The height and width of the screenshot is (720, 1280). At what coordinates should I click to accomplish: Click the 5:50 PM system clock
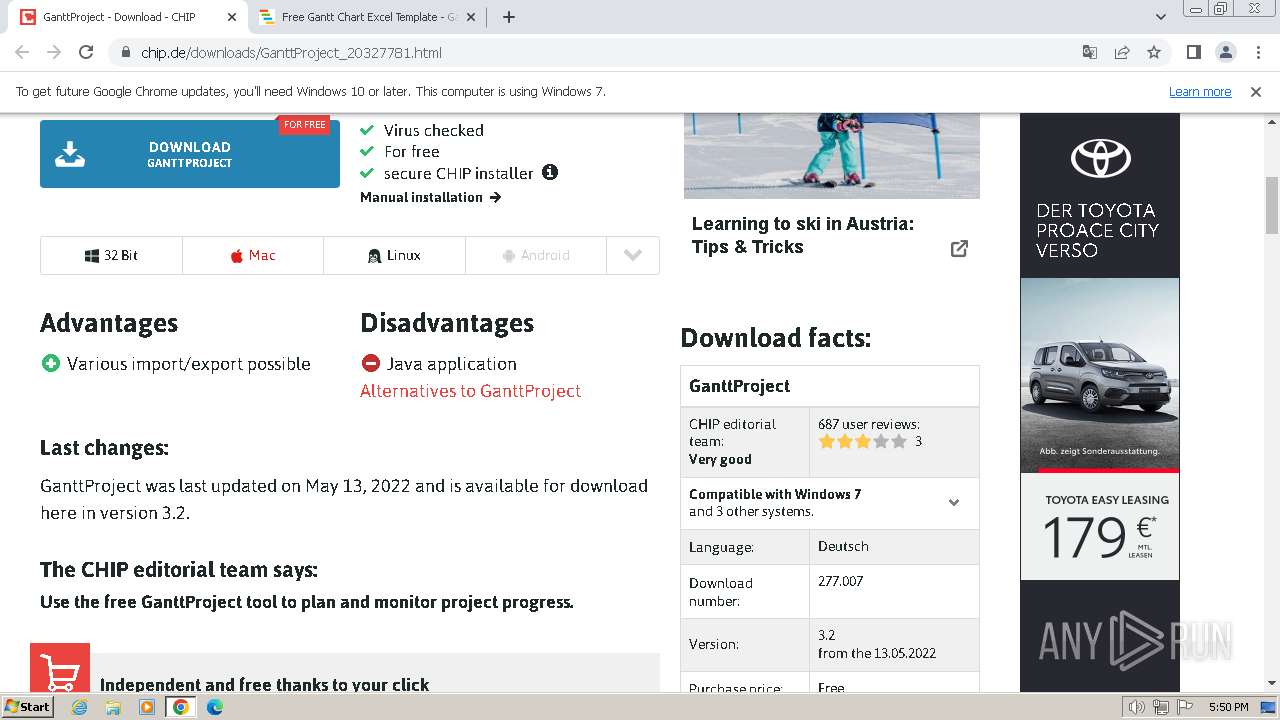[x=1228, y=707]
